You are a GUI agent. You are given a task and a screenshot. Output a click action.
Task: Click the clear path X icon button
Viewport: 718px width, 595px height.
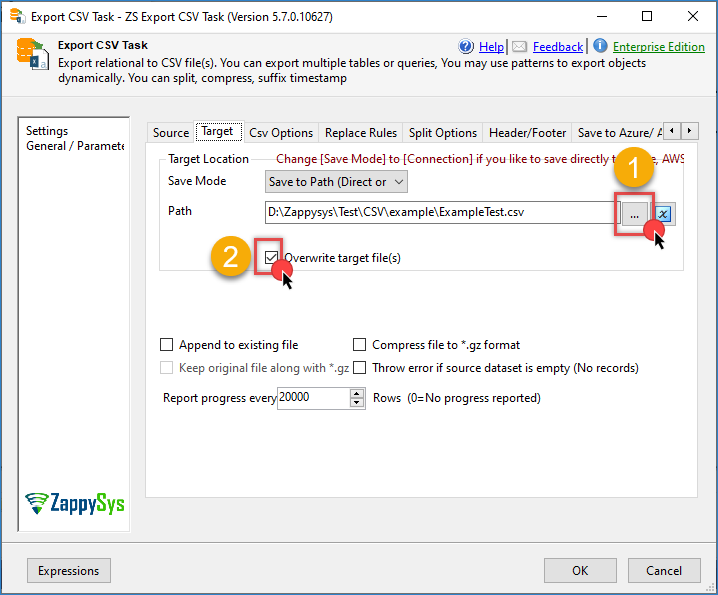(x=663, y=213)
